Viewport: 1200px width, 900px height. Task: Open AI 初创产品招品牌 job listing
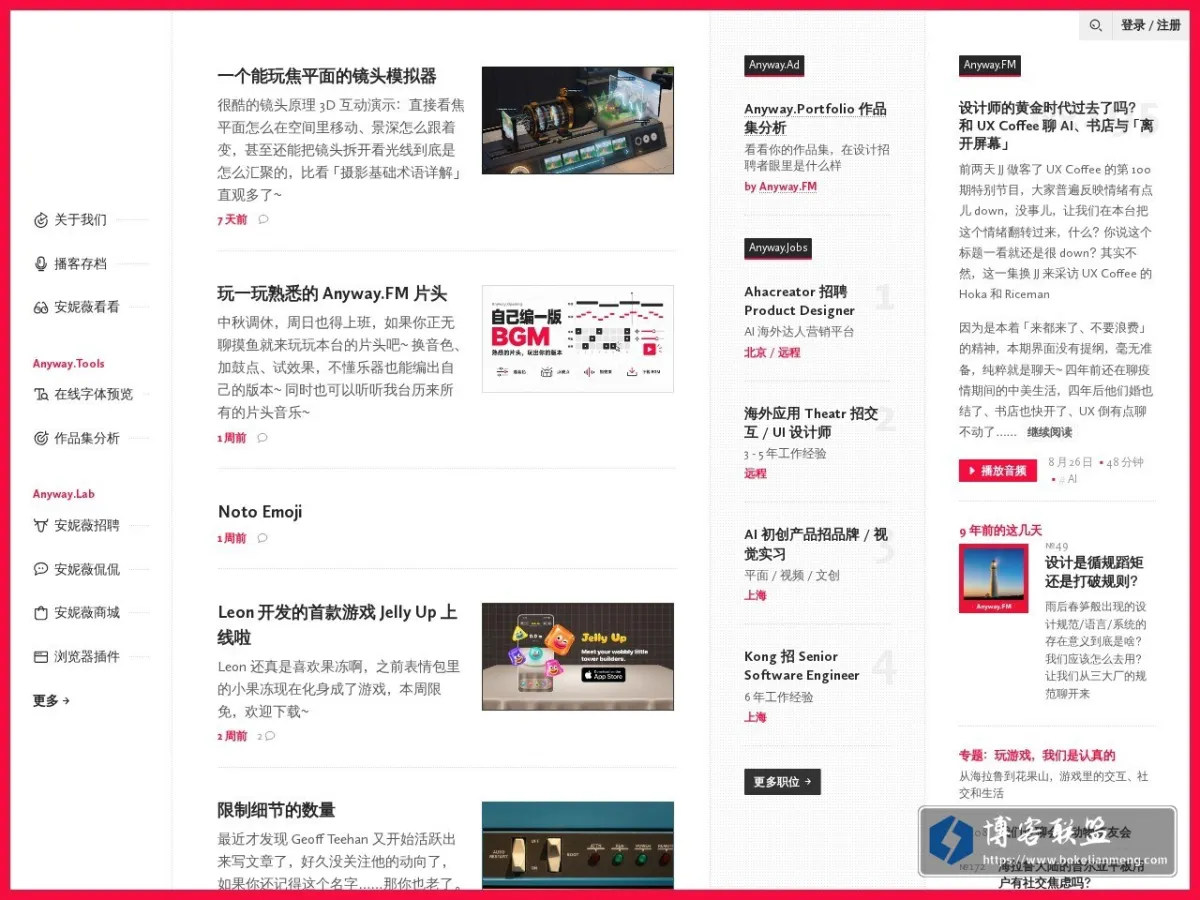coord(816,544)
